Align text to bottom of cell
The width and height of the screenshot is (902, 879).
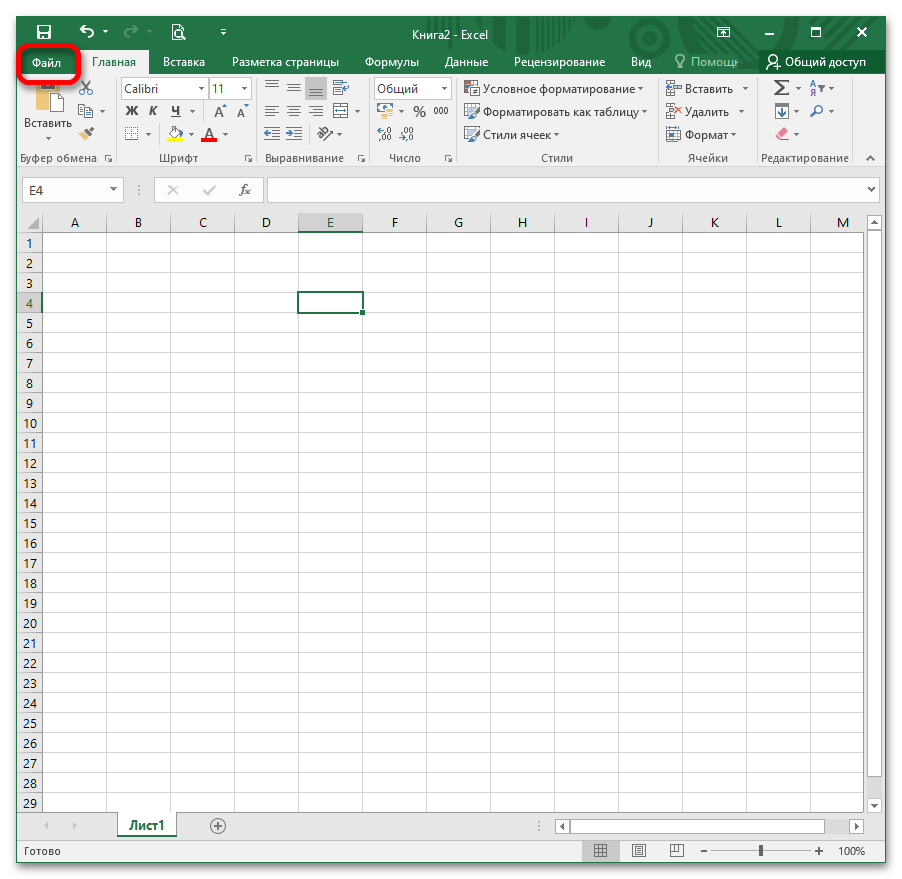[x=316, y=89]
